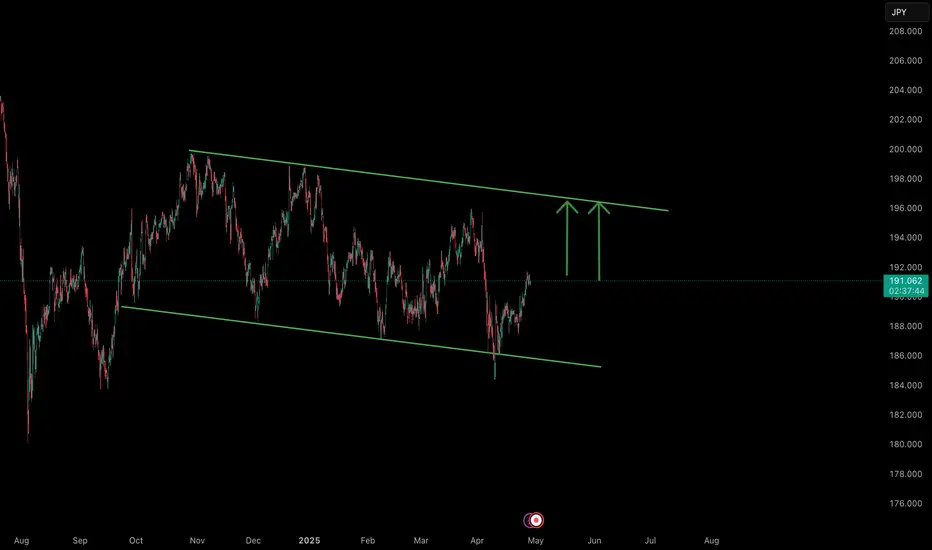
Task: Click the Aug label after Jul
Action: pyautogui.click(x=711, y=540)
